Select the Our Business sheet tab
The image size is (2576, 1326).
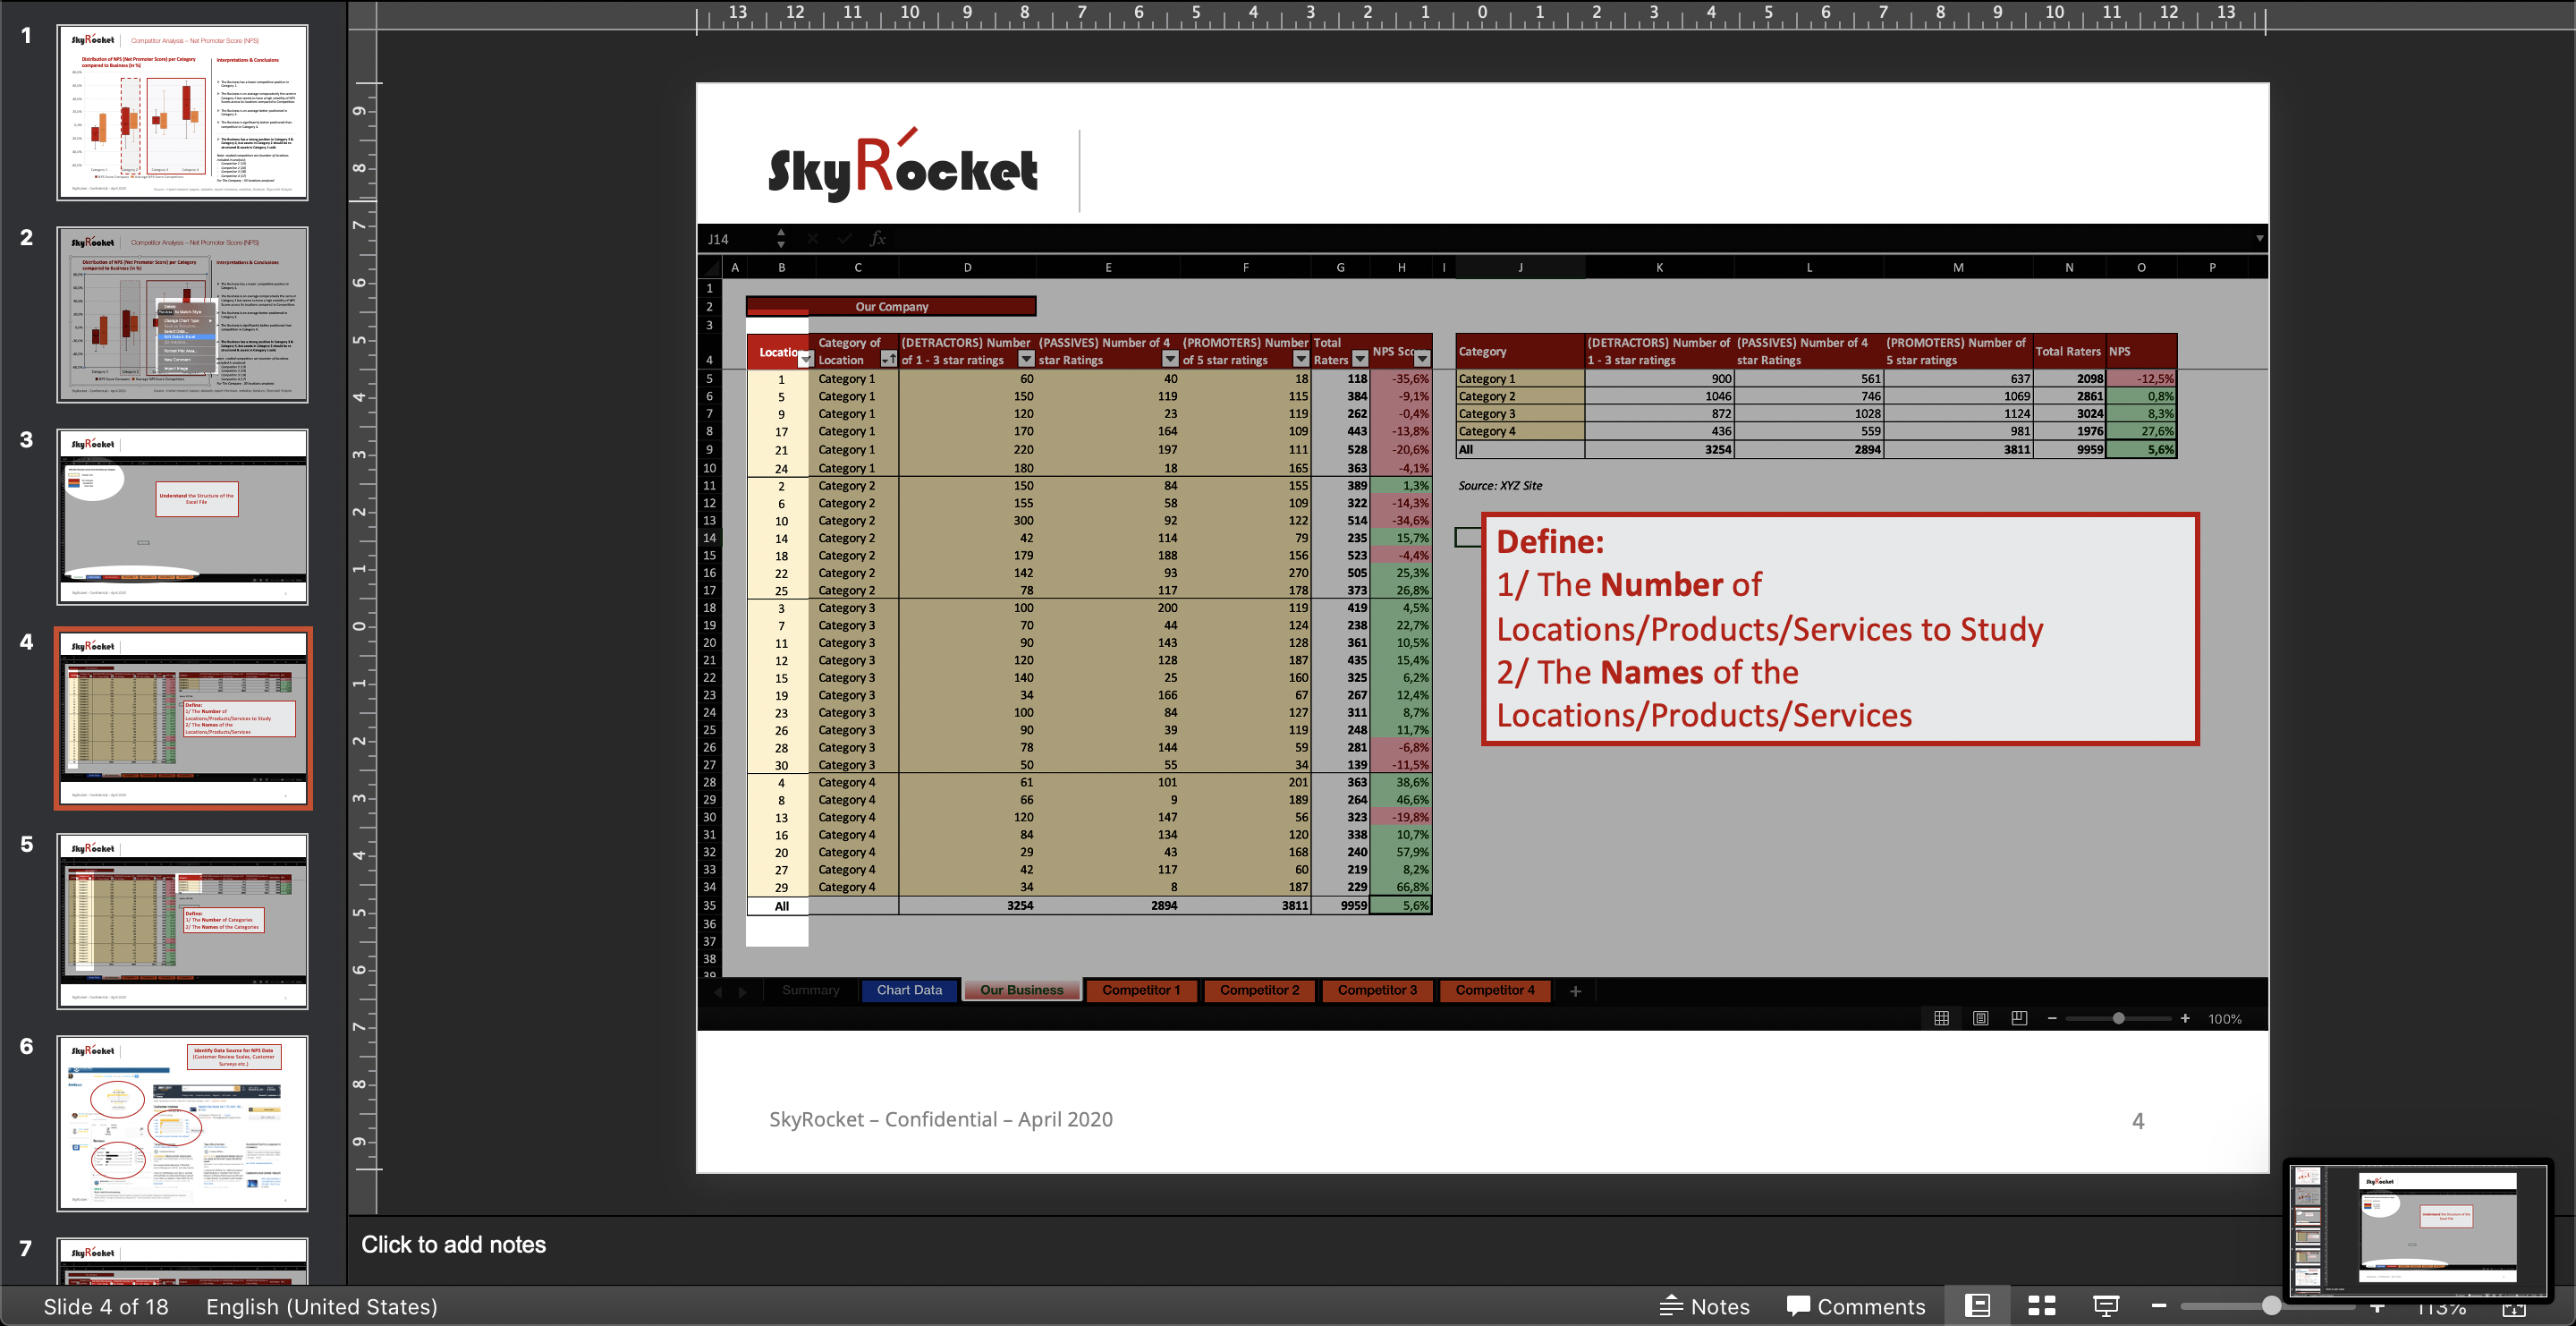tap(1021, 990)
